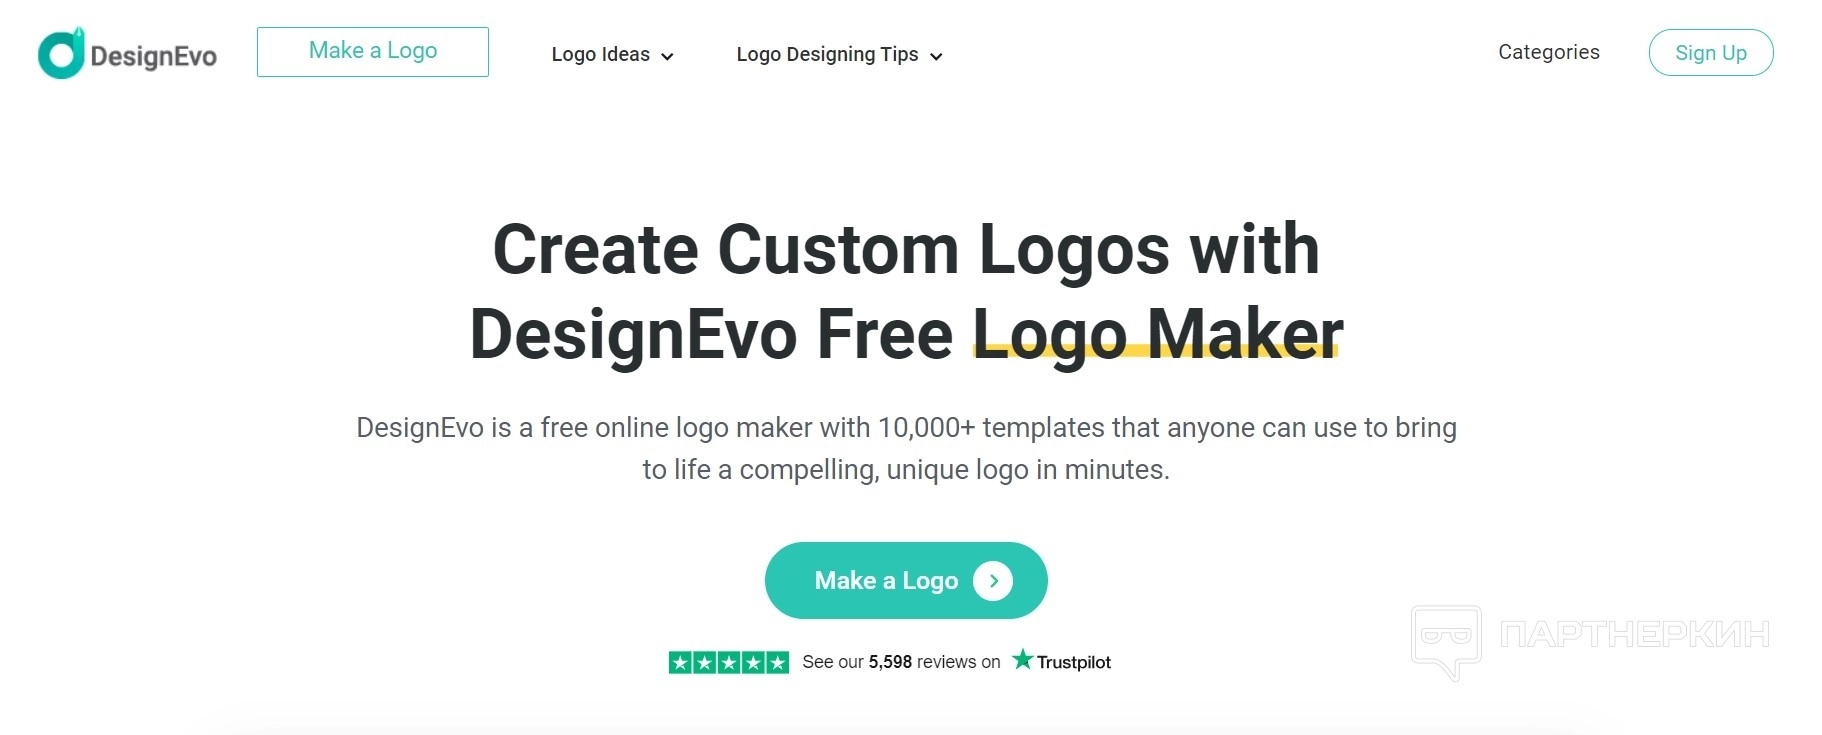Click the outlined Make a Logo header button
The width and height of the screenshot is (1822, 735).
[x=373, y=52]
